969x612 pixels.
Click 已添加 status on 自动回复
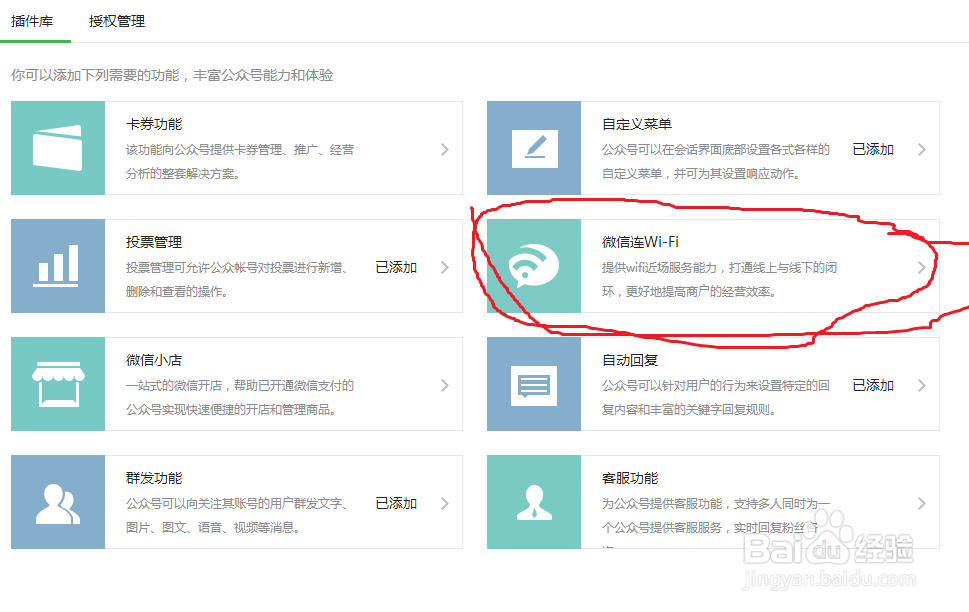(x=873, y=385)
